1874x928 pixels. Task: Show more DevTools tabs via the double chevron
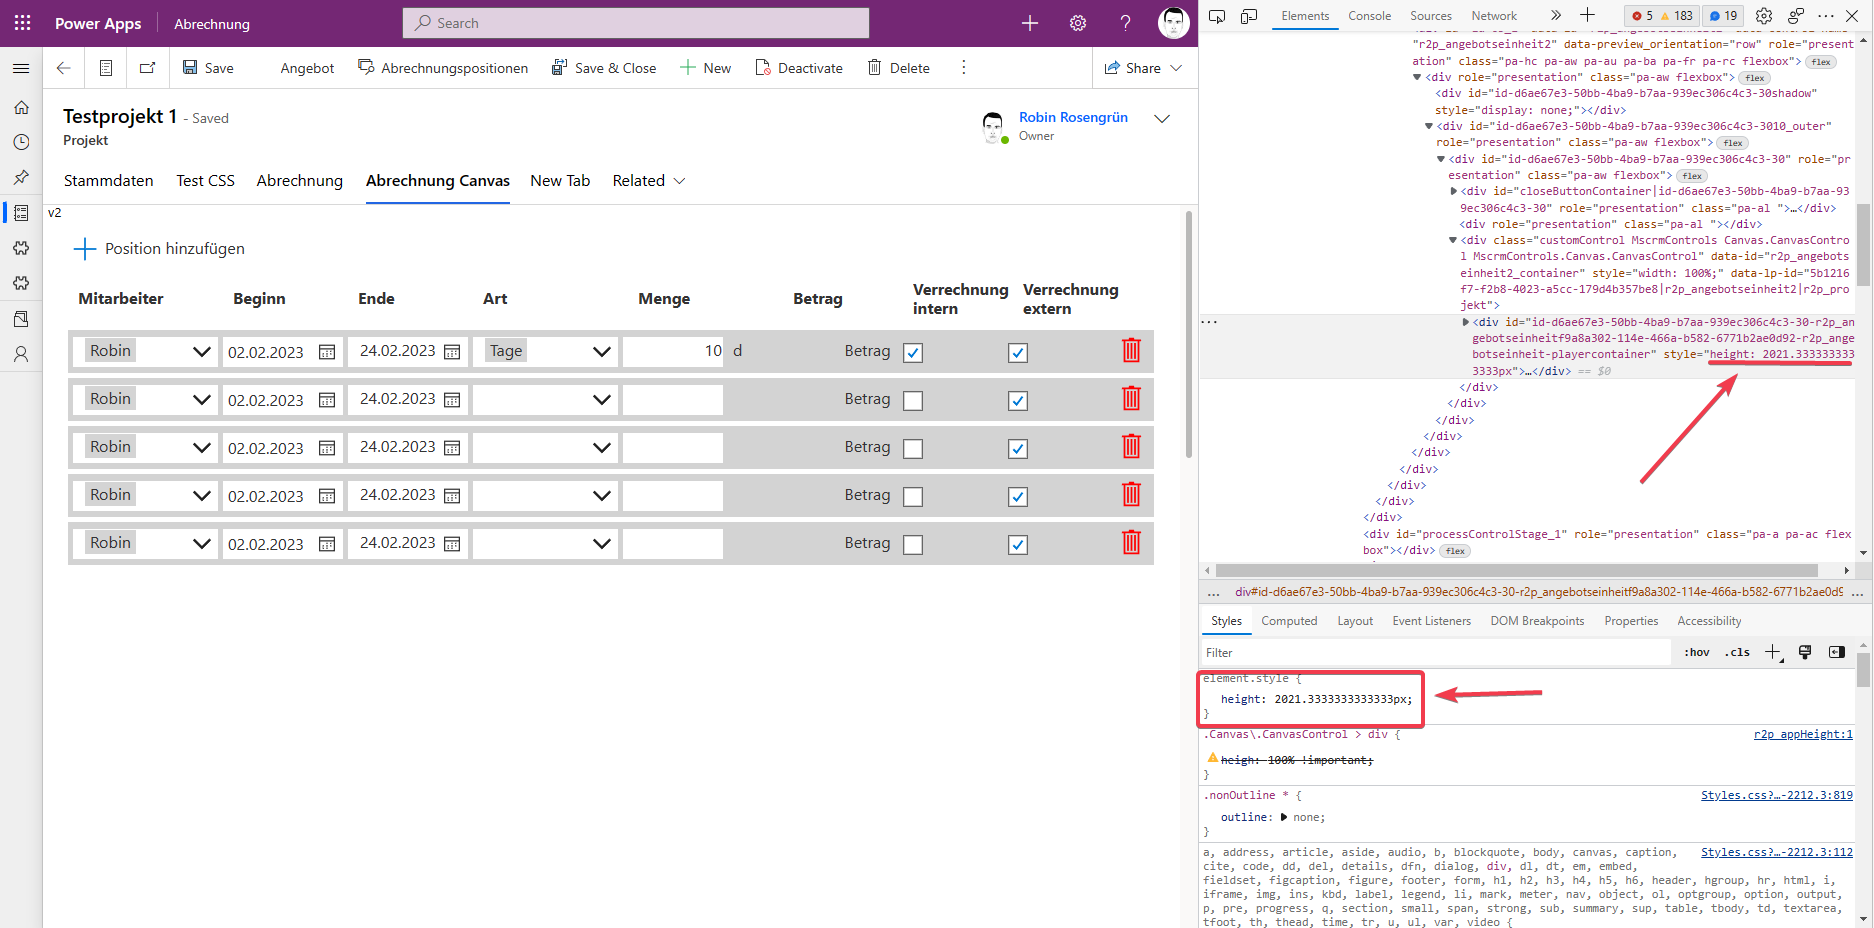(x=1555, y=15)
